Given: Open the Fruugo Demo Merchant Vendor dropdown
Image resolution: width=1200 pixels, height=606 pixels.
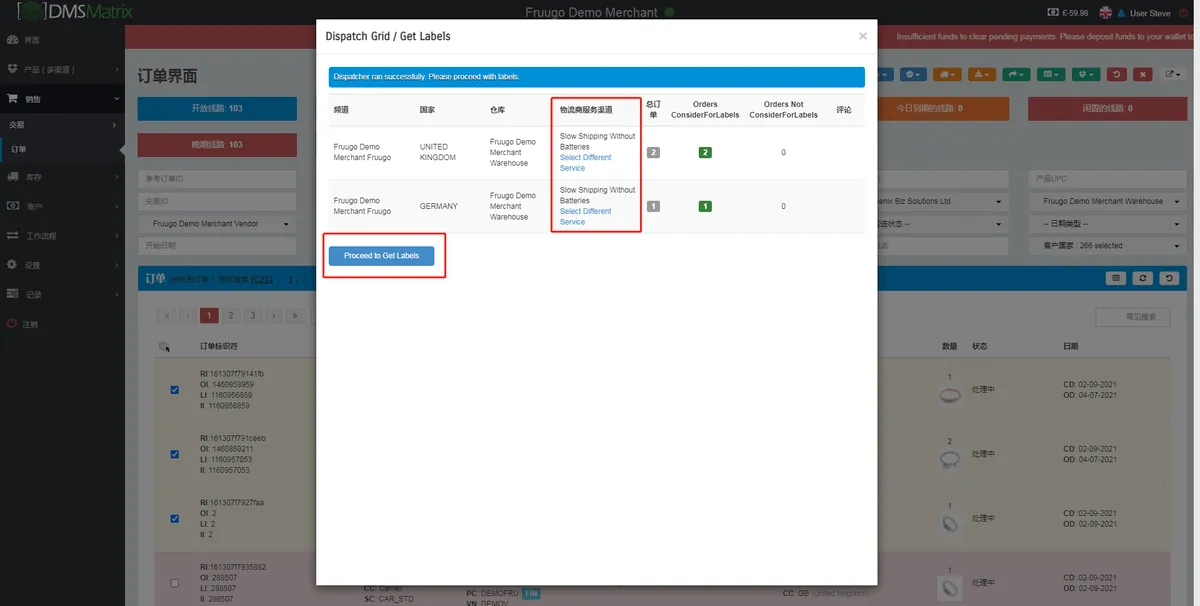Looking at the screenshot, I should point(217,224).
